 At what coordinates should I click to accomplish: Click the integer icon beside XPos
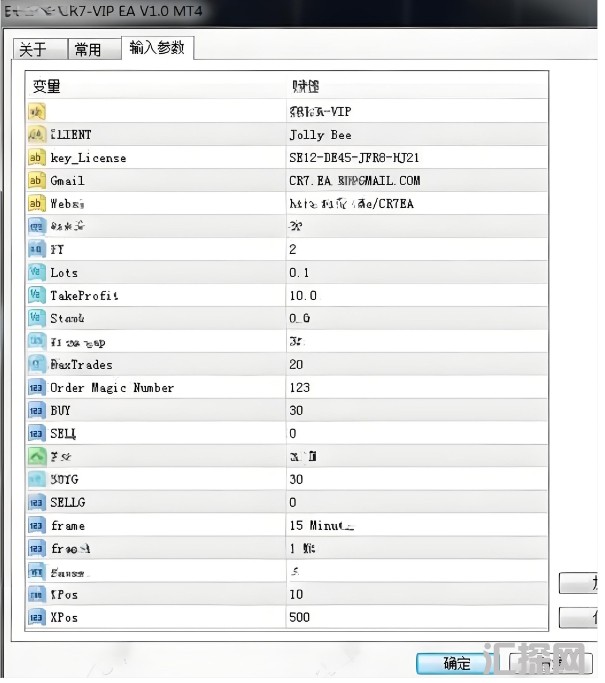36,617
